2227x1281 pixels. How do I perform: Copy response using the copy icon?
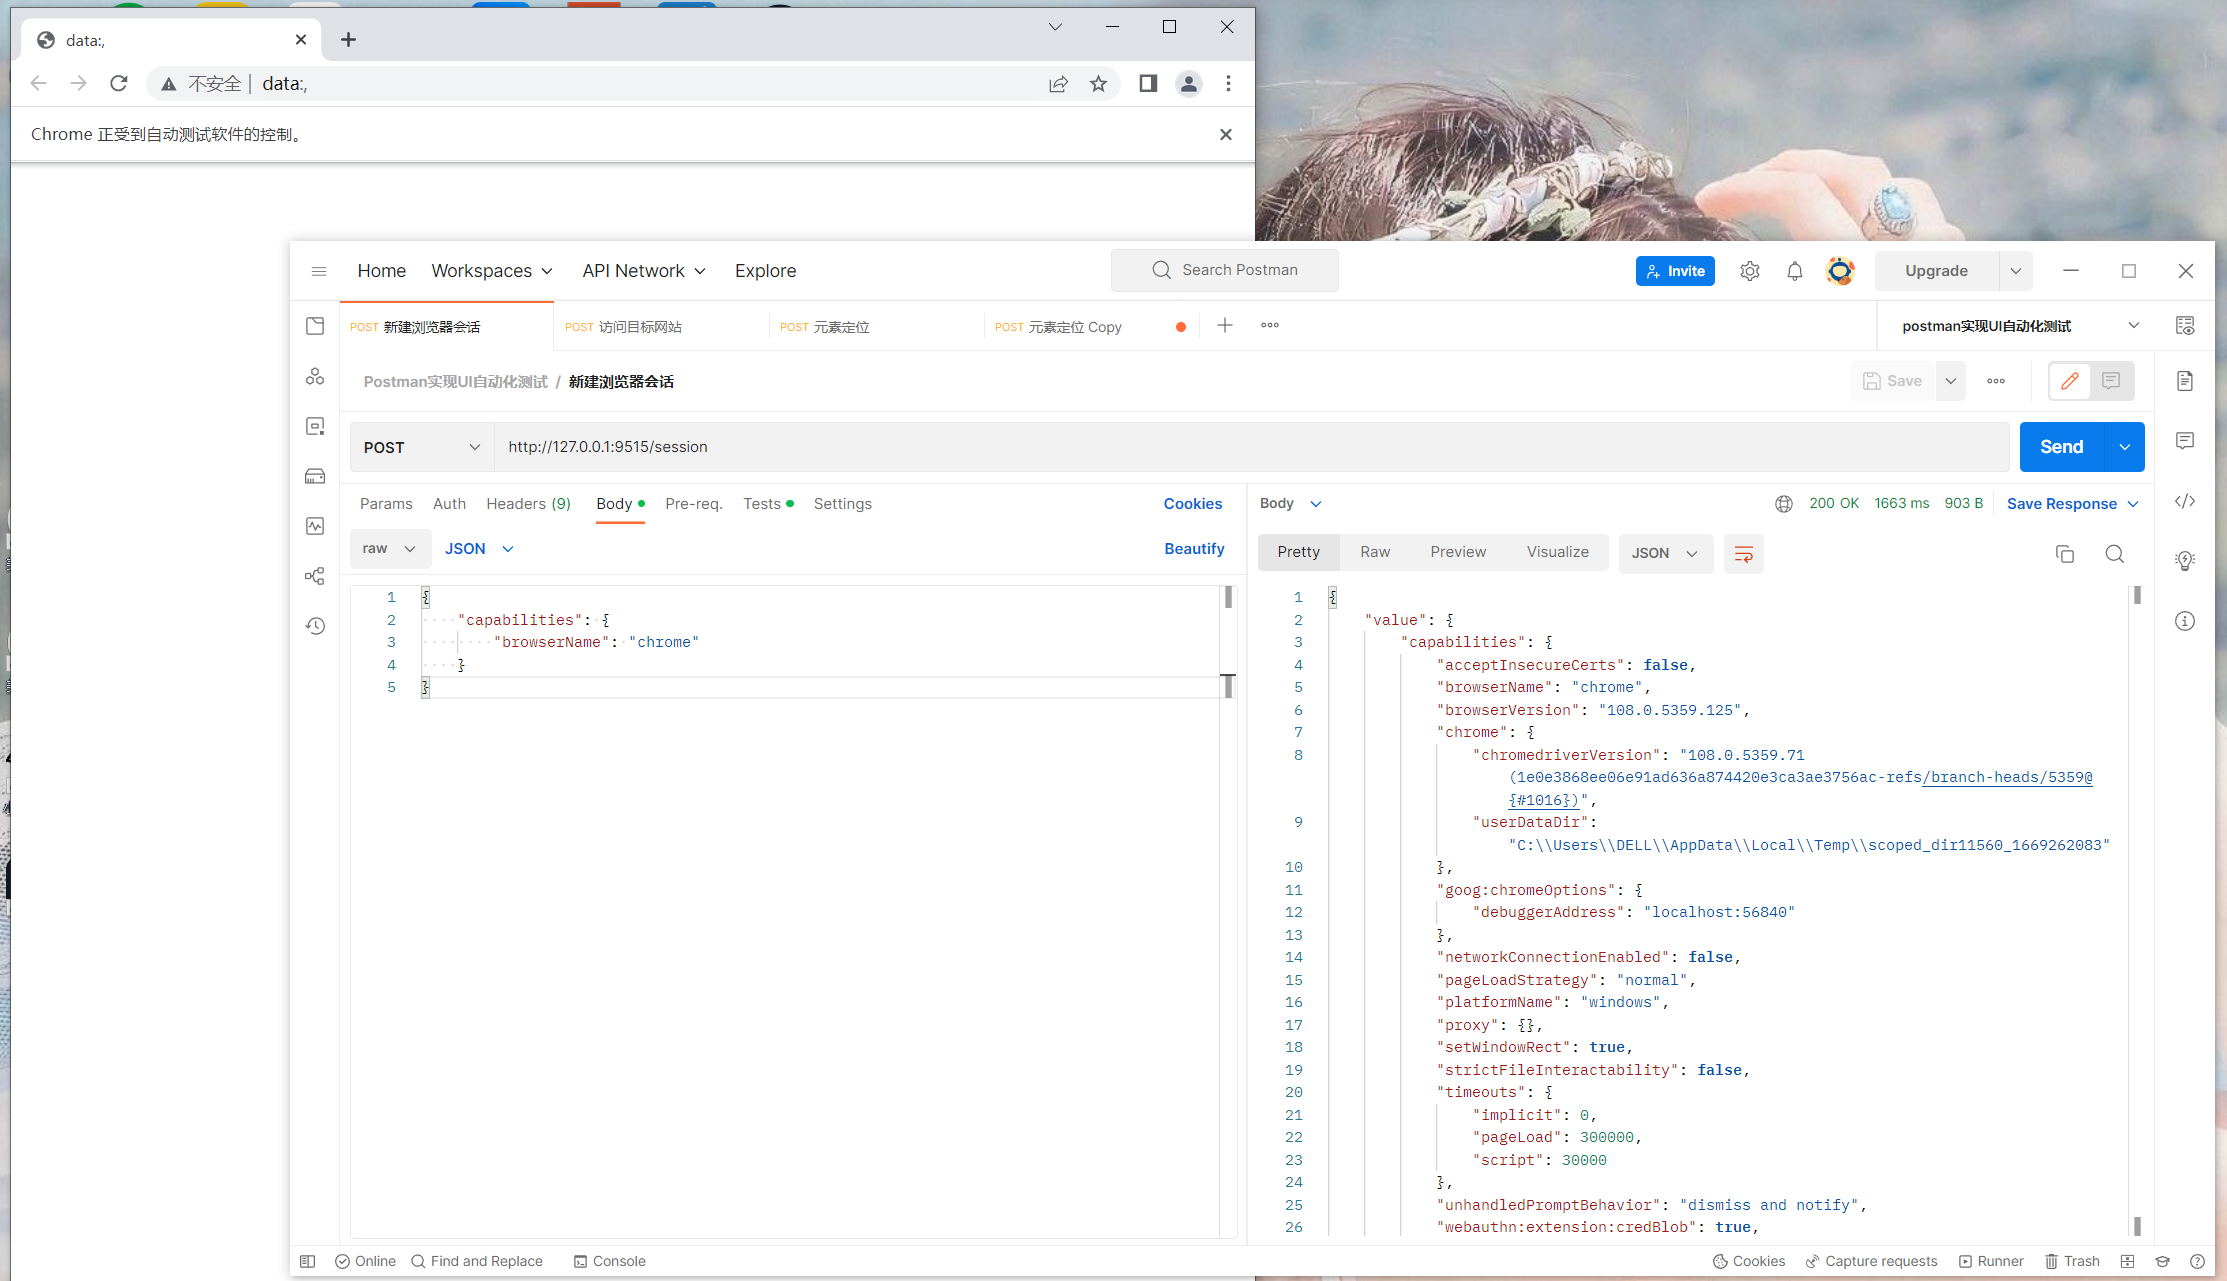(x=2064, y=554)
